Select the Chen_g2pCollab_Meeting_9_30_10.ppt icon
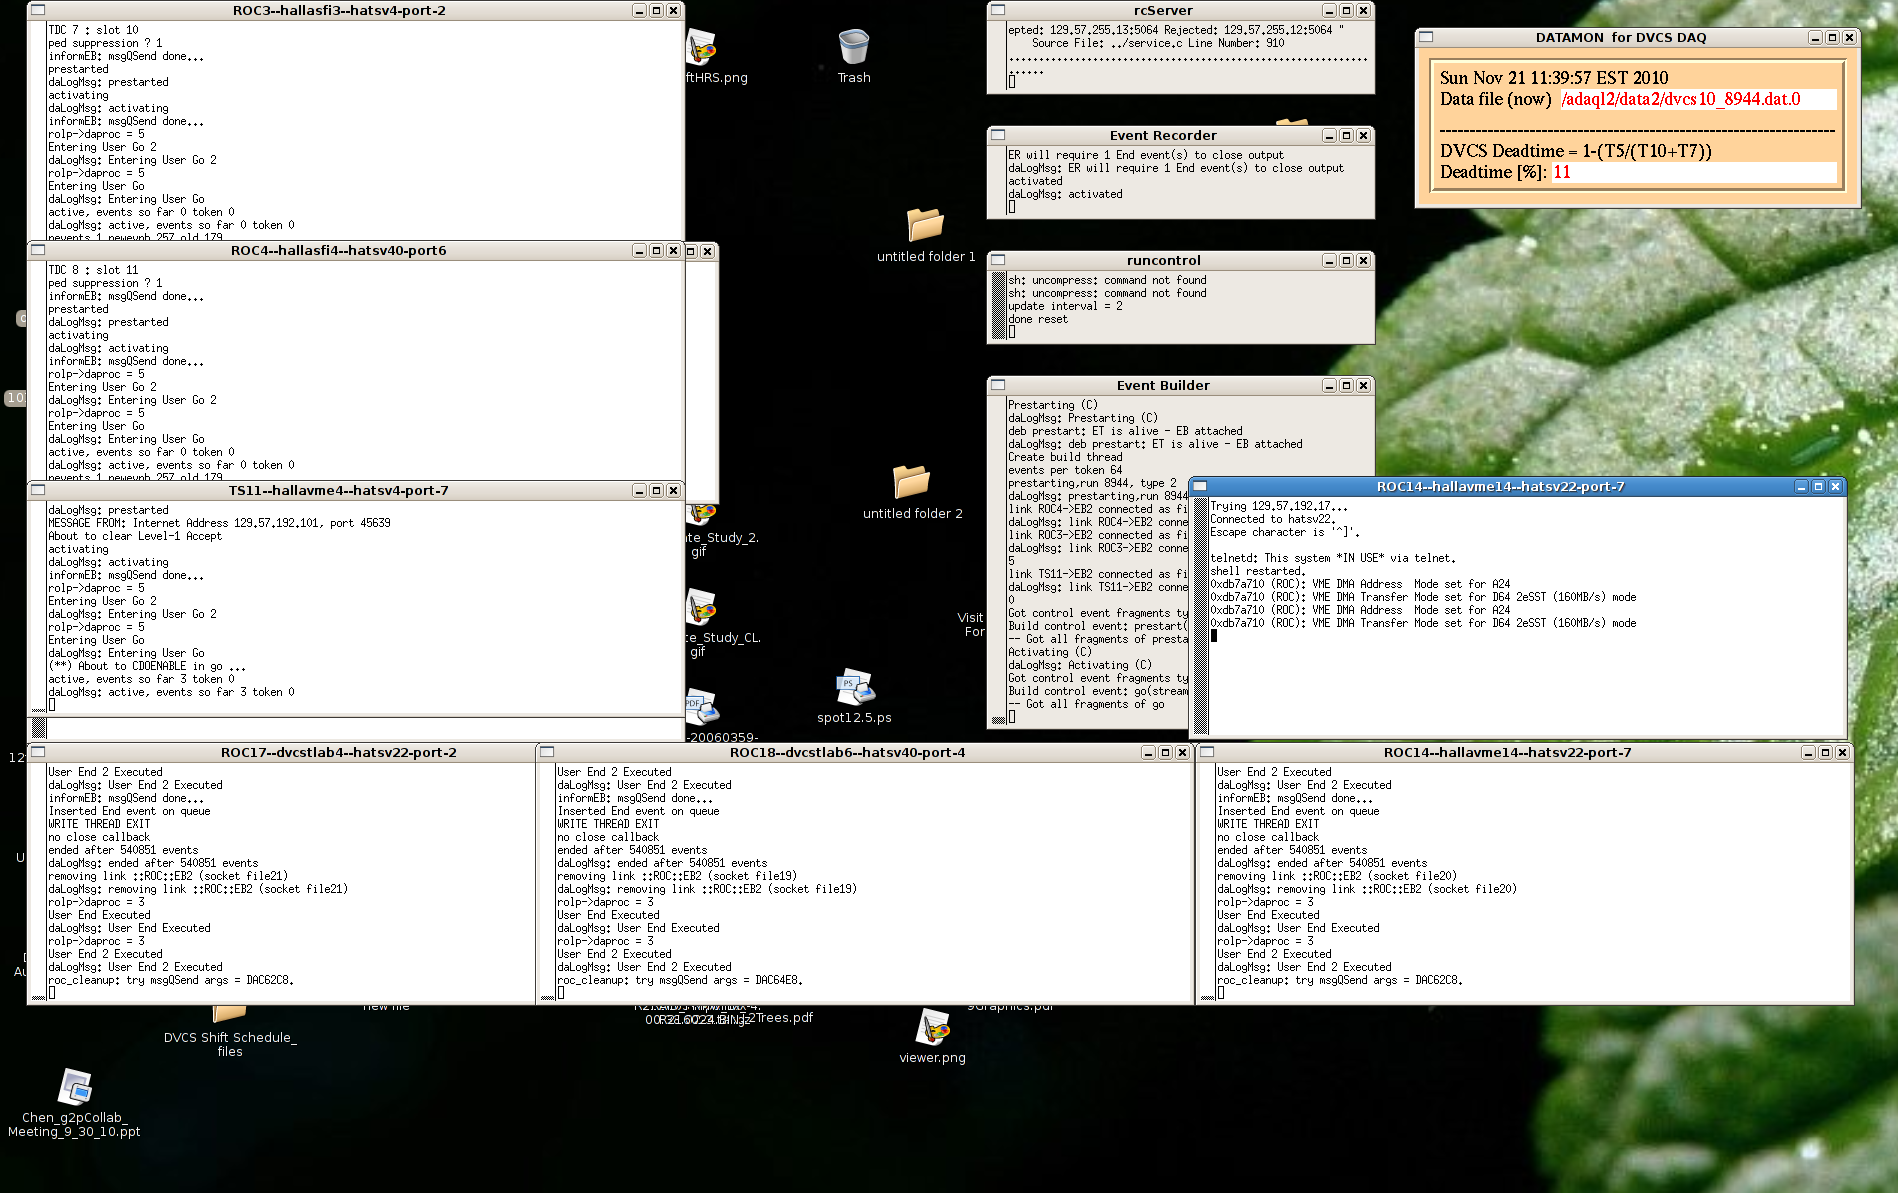Screen dimensions: 1898x1193 [75, 1087]
